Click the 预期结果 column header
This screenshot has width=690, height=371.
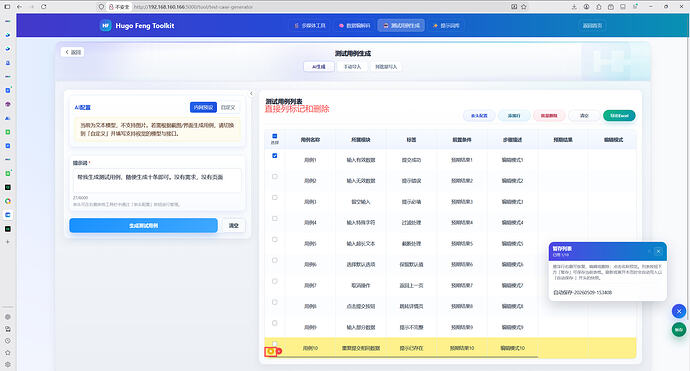(x=563, y=140)
